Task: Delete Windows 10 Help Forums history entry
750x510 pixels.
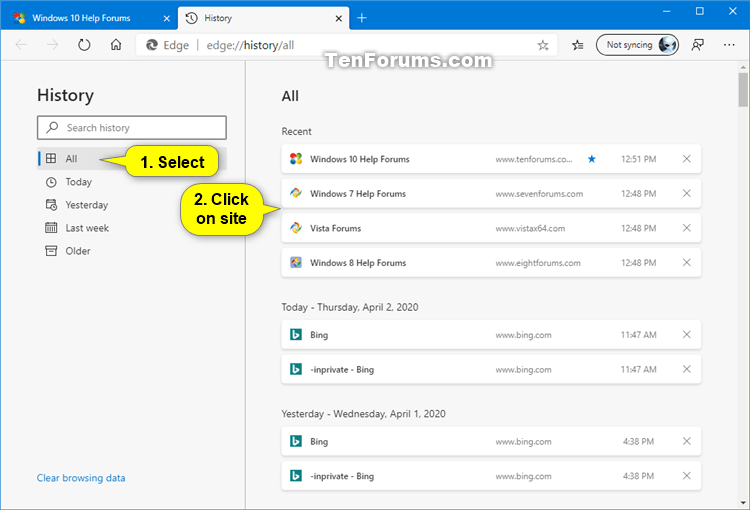Action: tap(686, 159)
